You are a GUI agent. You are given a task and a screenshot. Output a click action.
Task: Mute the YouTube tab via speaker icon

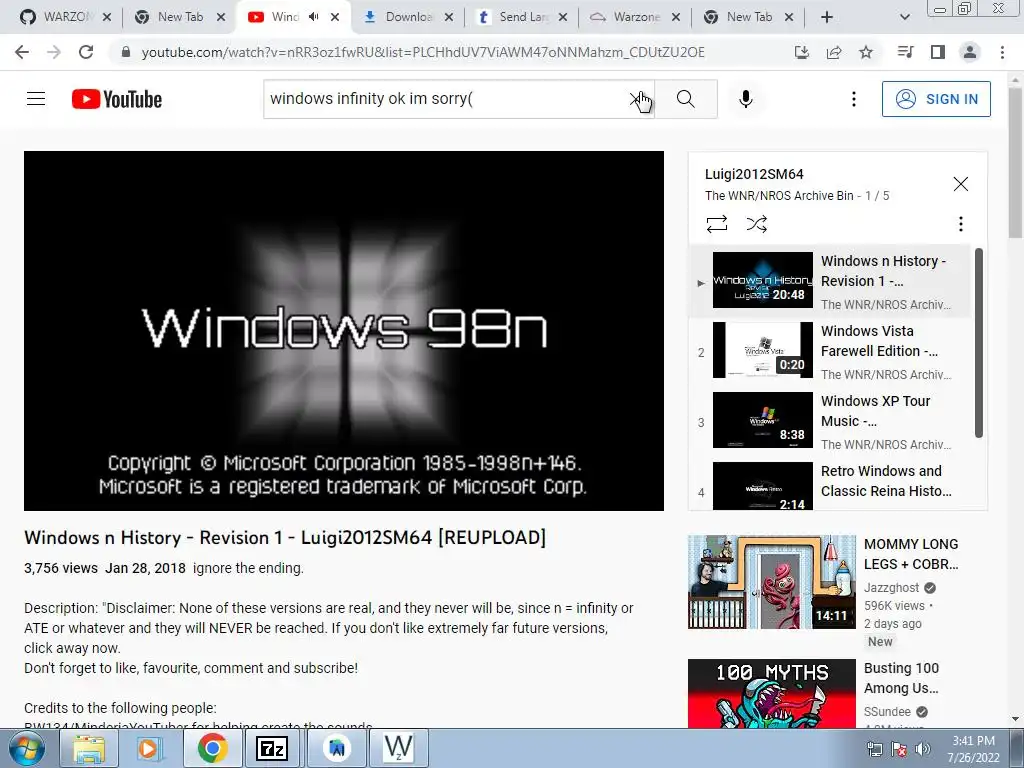(x=313, y=17)
